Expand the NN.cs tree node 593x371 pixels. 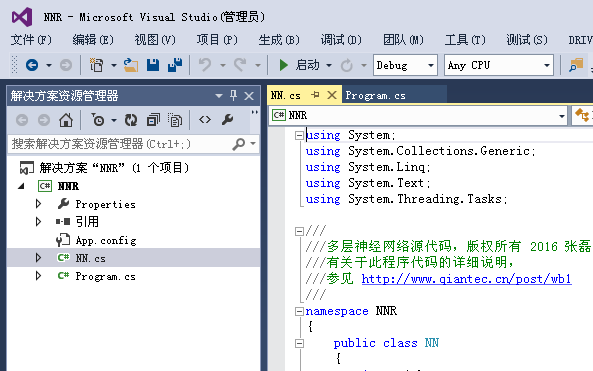pos(38,258)
